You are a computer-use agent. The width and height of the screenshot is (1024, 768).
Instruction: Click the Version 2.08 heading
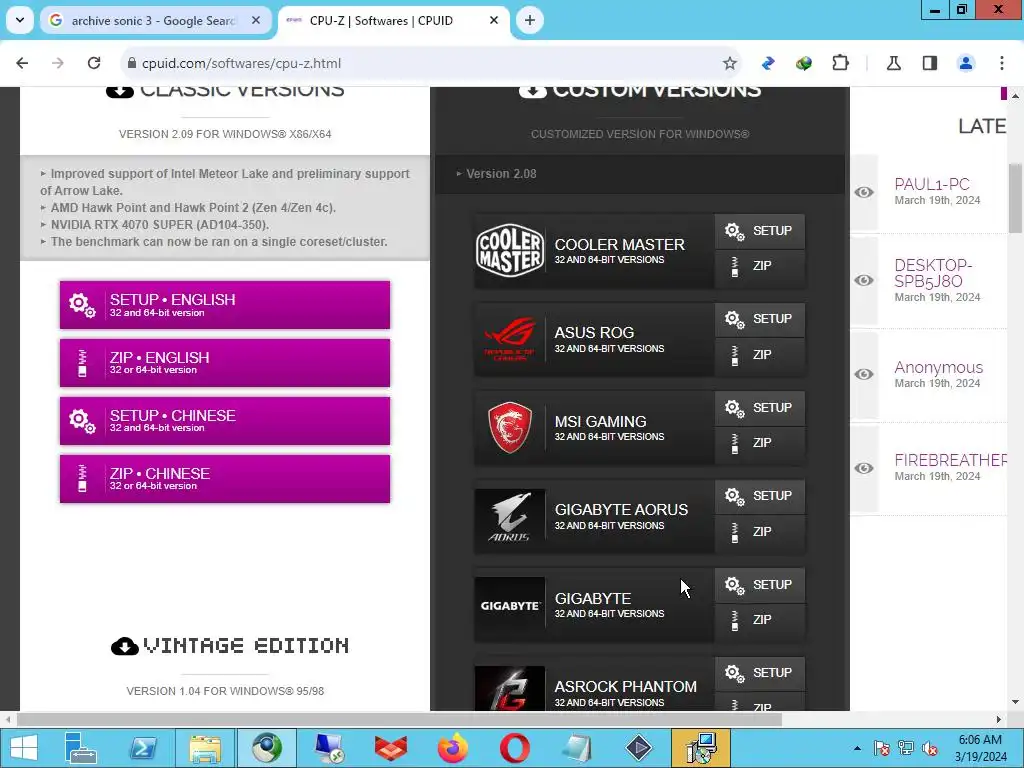[x=501, y=174]
